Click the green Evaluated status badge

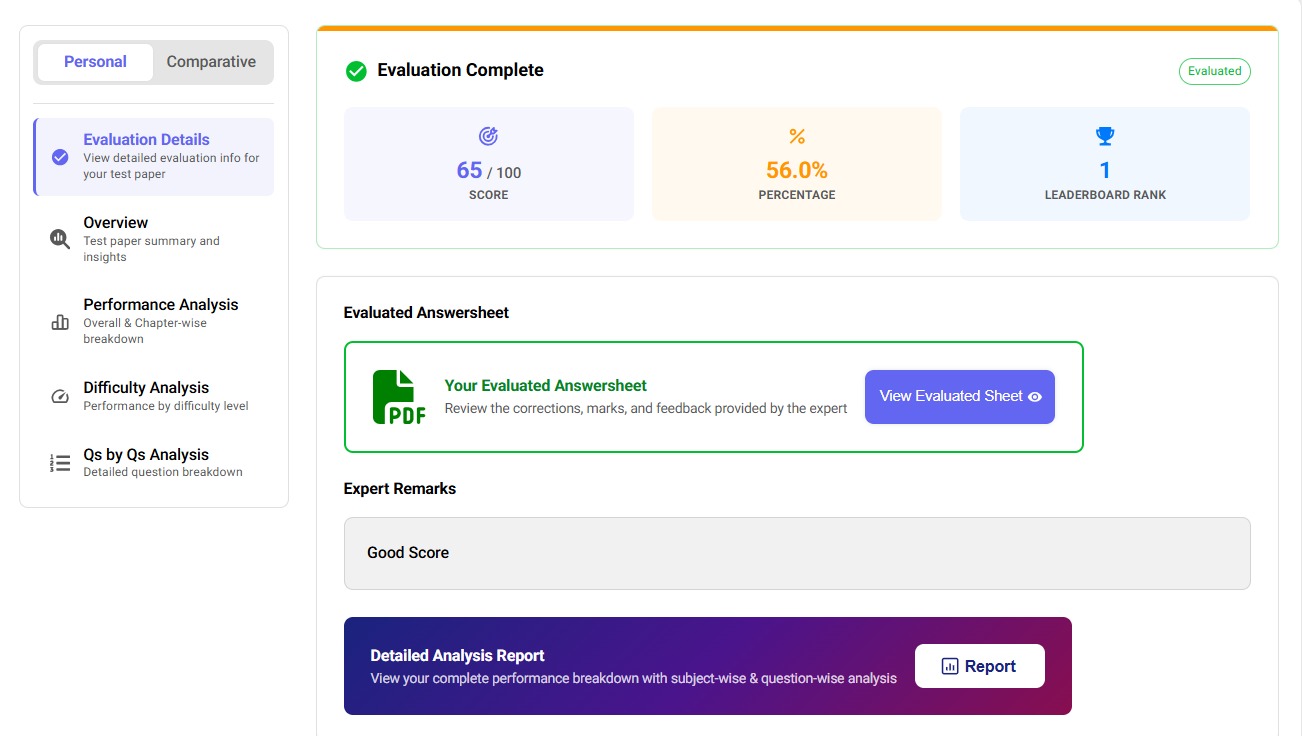tap(1215, 71)
